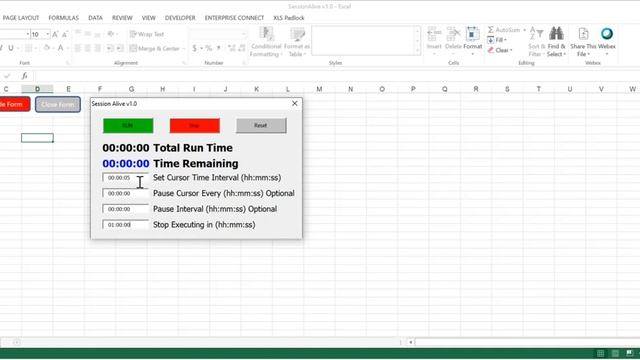Open the number format combo box
The height and width of the screenshot is (360, 640).
tap(218, 34)
